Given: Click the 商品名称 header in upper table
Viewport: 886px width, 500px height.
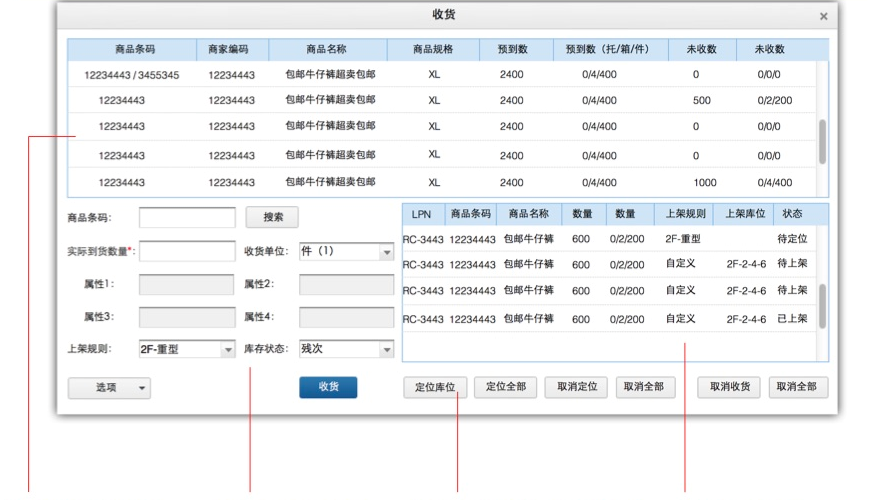Looking at the screenshot, I should point(326,49).
